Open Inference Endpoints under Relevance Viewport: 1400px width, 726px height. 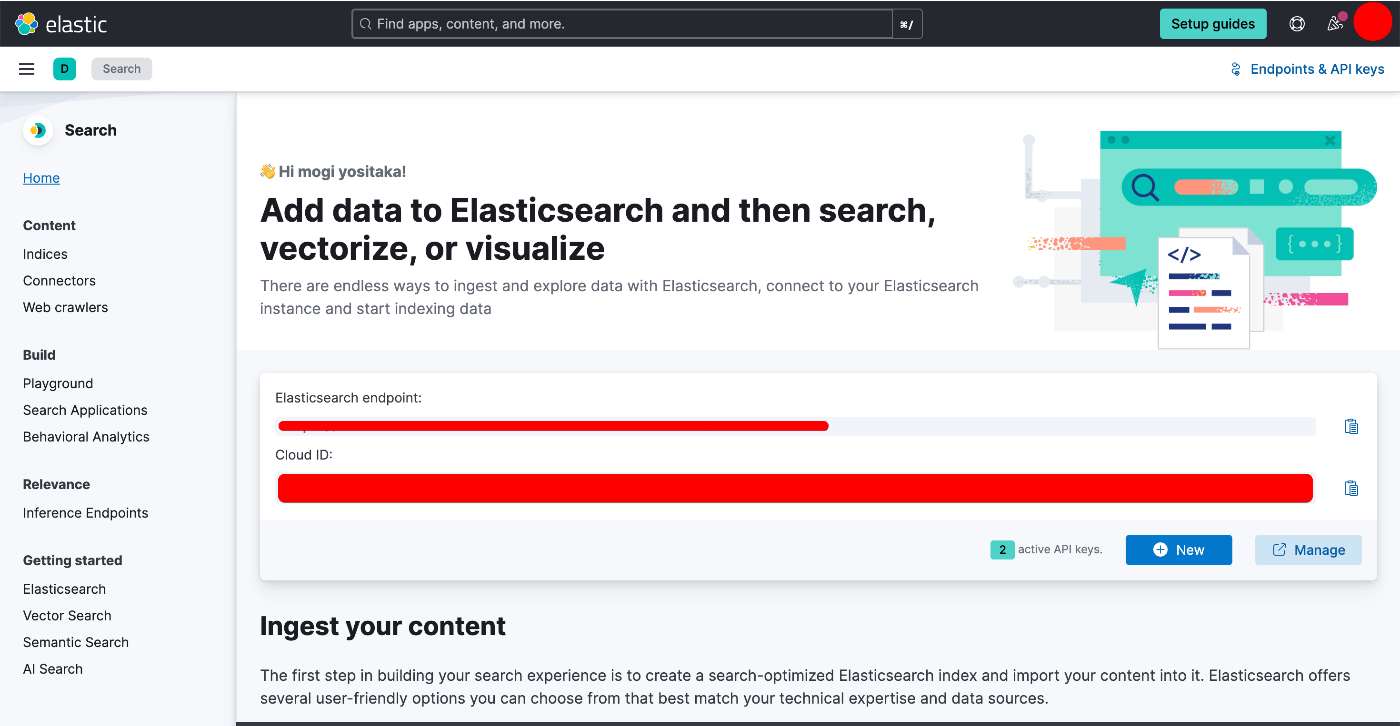tap(85, 513)
